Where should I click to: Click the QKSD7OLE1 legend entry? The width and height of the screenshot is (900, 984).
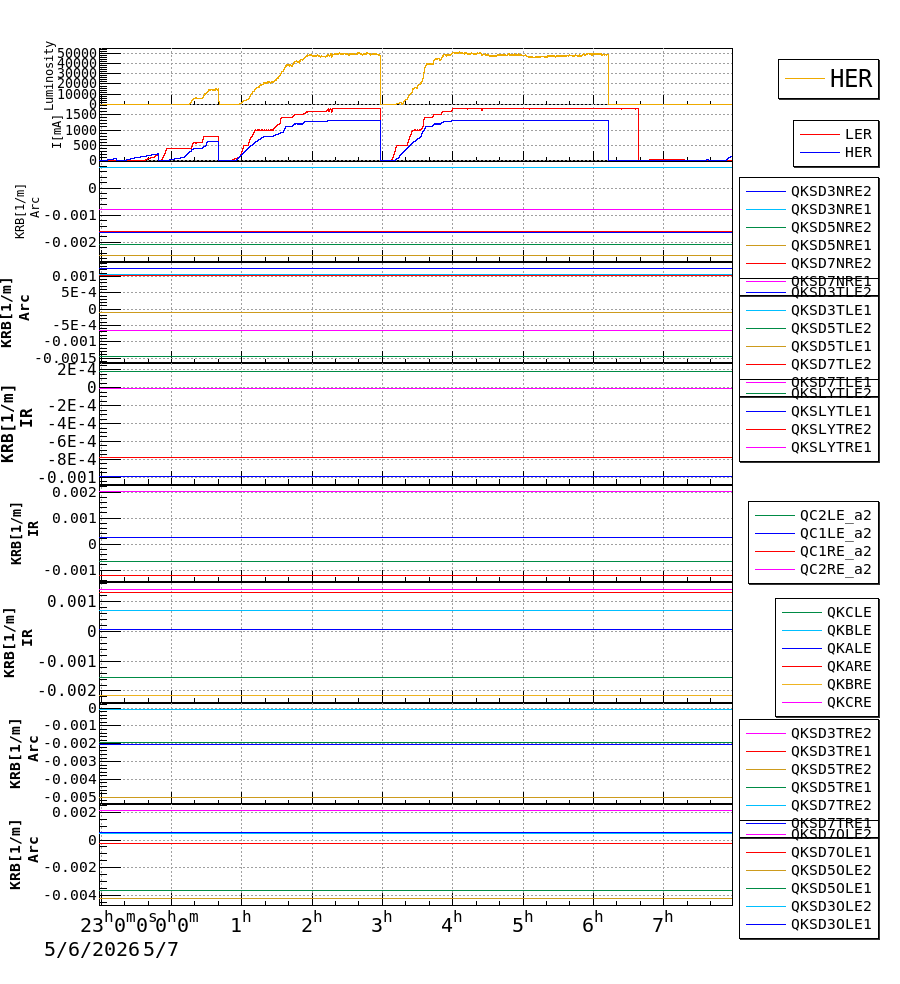tap(808, 853)
